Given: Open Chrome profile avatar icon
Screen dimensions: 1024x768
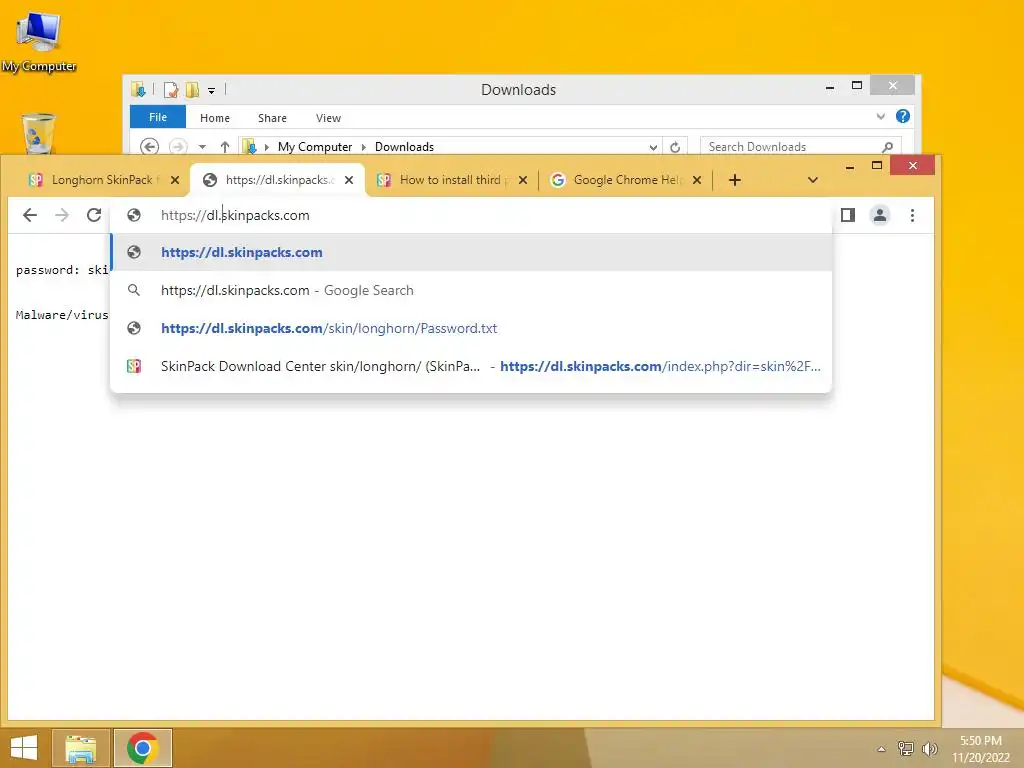Looking at the screenshot, I should click(x=880, y=215).
